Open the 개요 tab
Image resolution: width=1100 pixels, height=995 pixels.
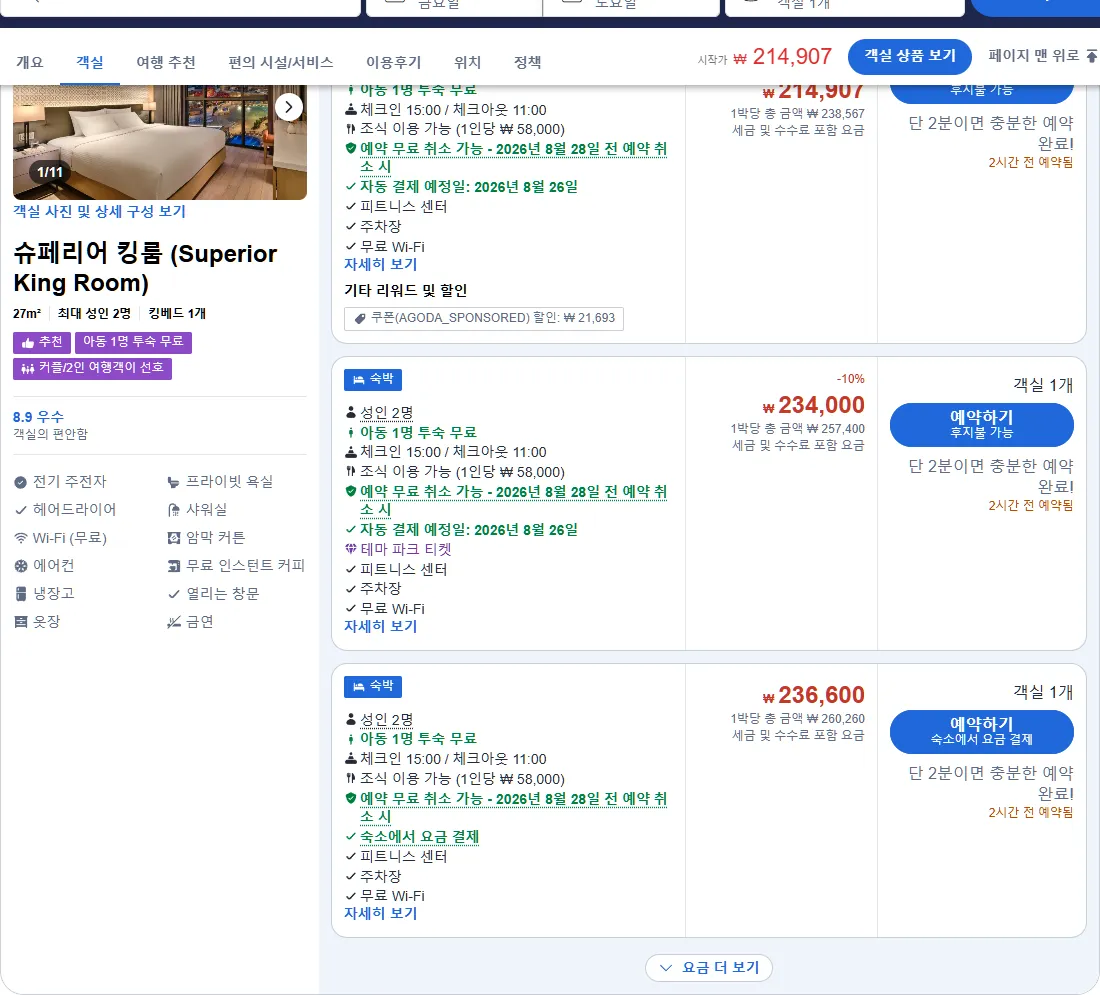click(x=29, y=62)
